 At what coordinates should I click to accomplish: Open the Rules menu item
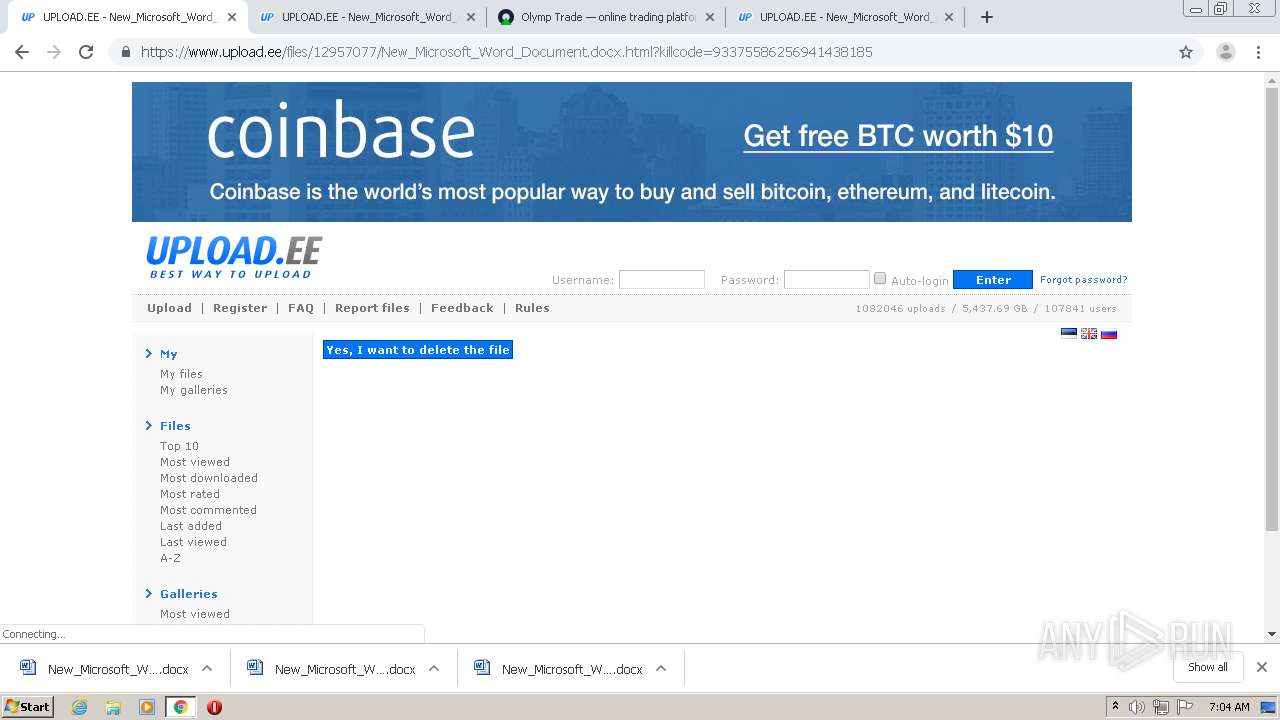[532, 308]
